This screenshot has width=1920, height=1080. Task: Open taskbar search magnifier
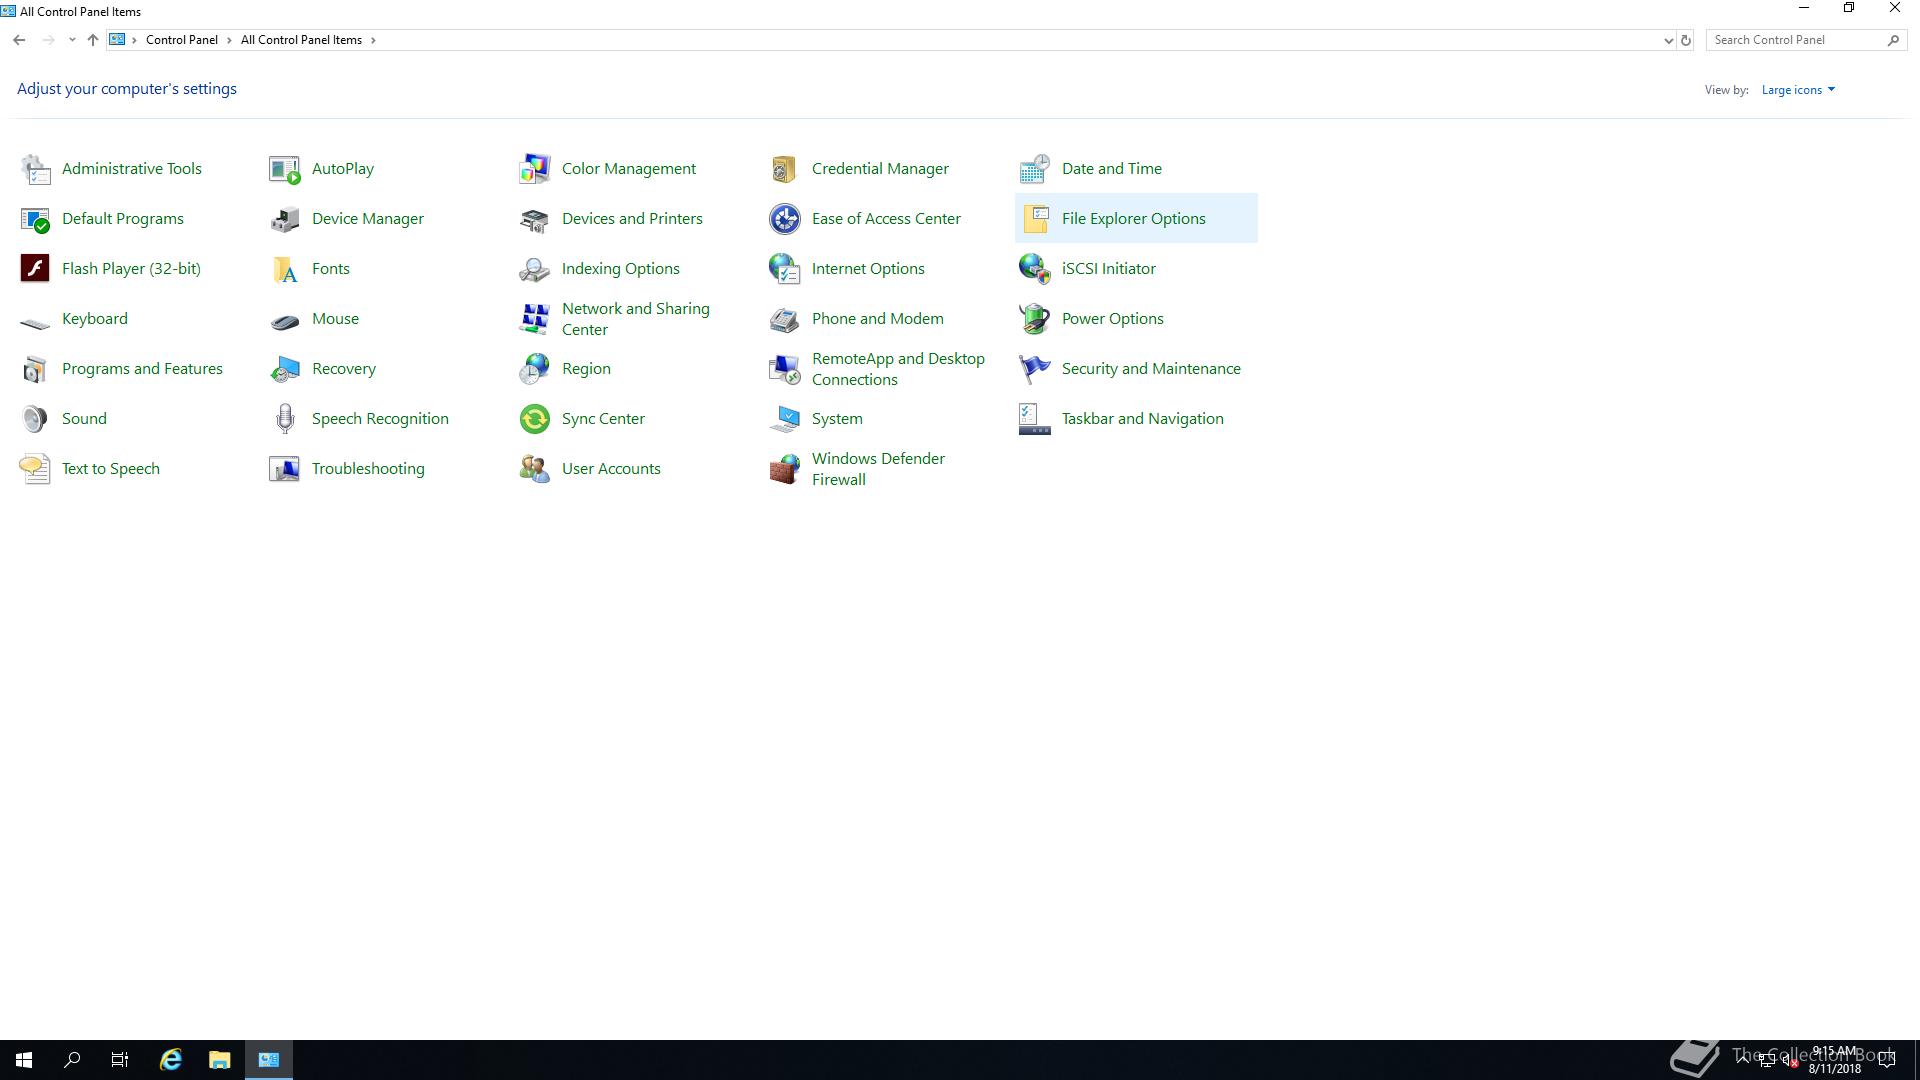tap(72, 1060)
